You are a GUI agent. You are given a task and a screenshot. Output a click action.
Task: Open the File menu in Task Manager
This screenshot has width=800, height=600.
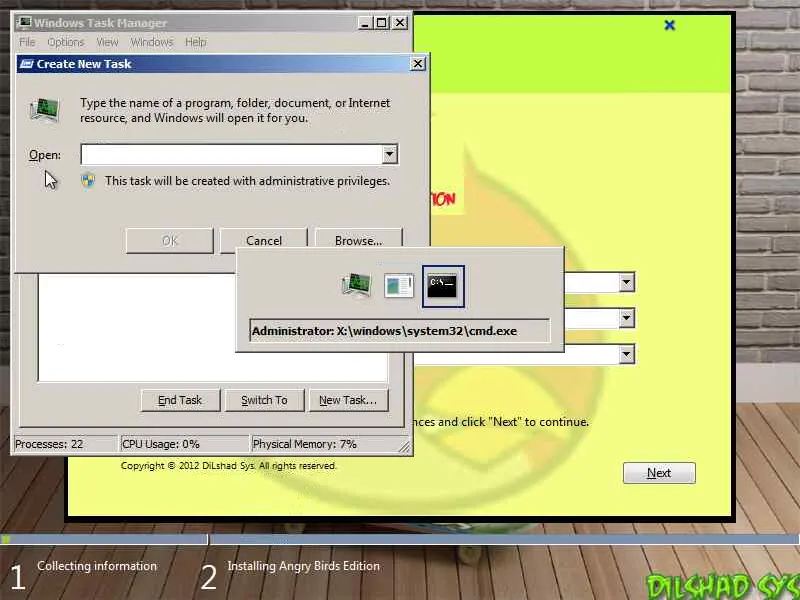[27, 42]
